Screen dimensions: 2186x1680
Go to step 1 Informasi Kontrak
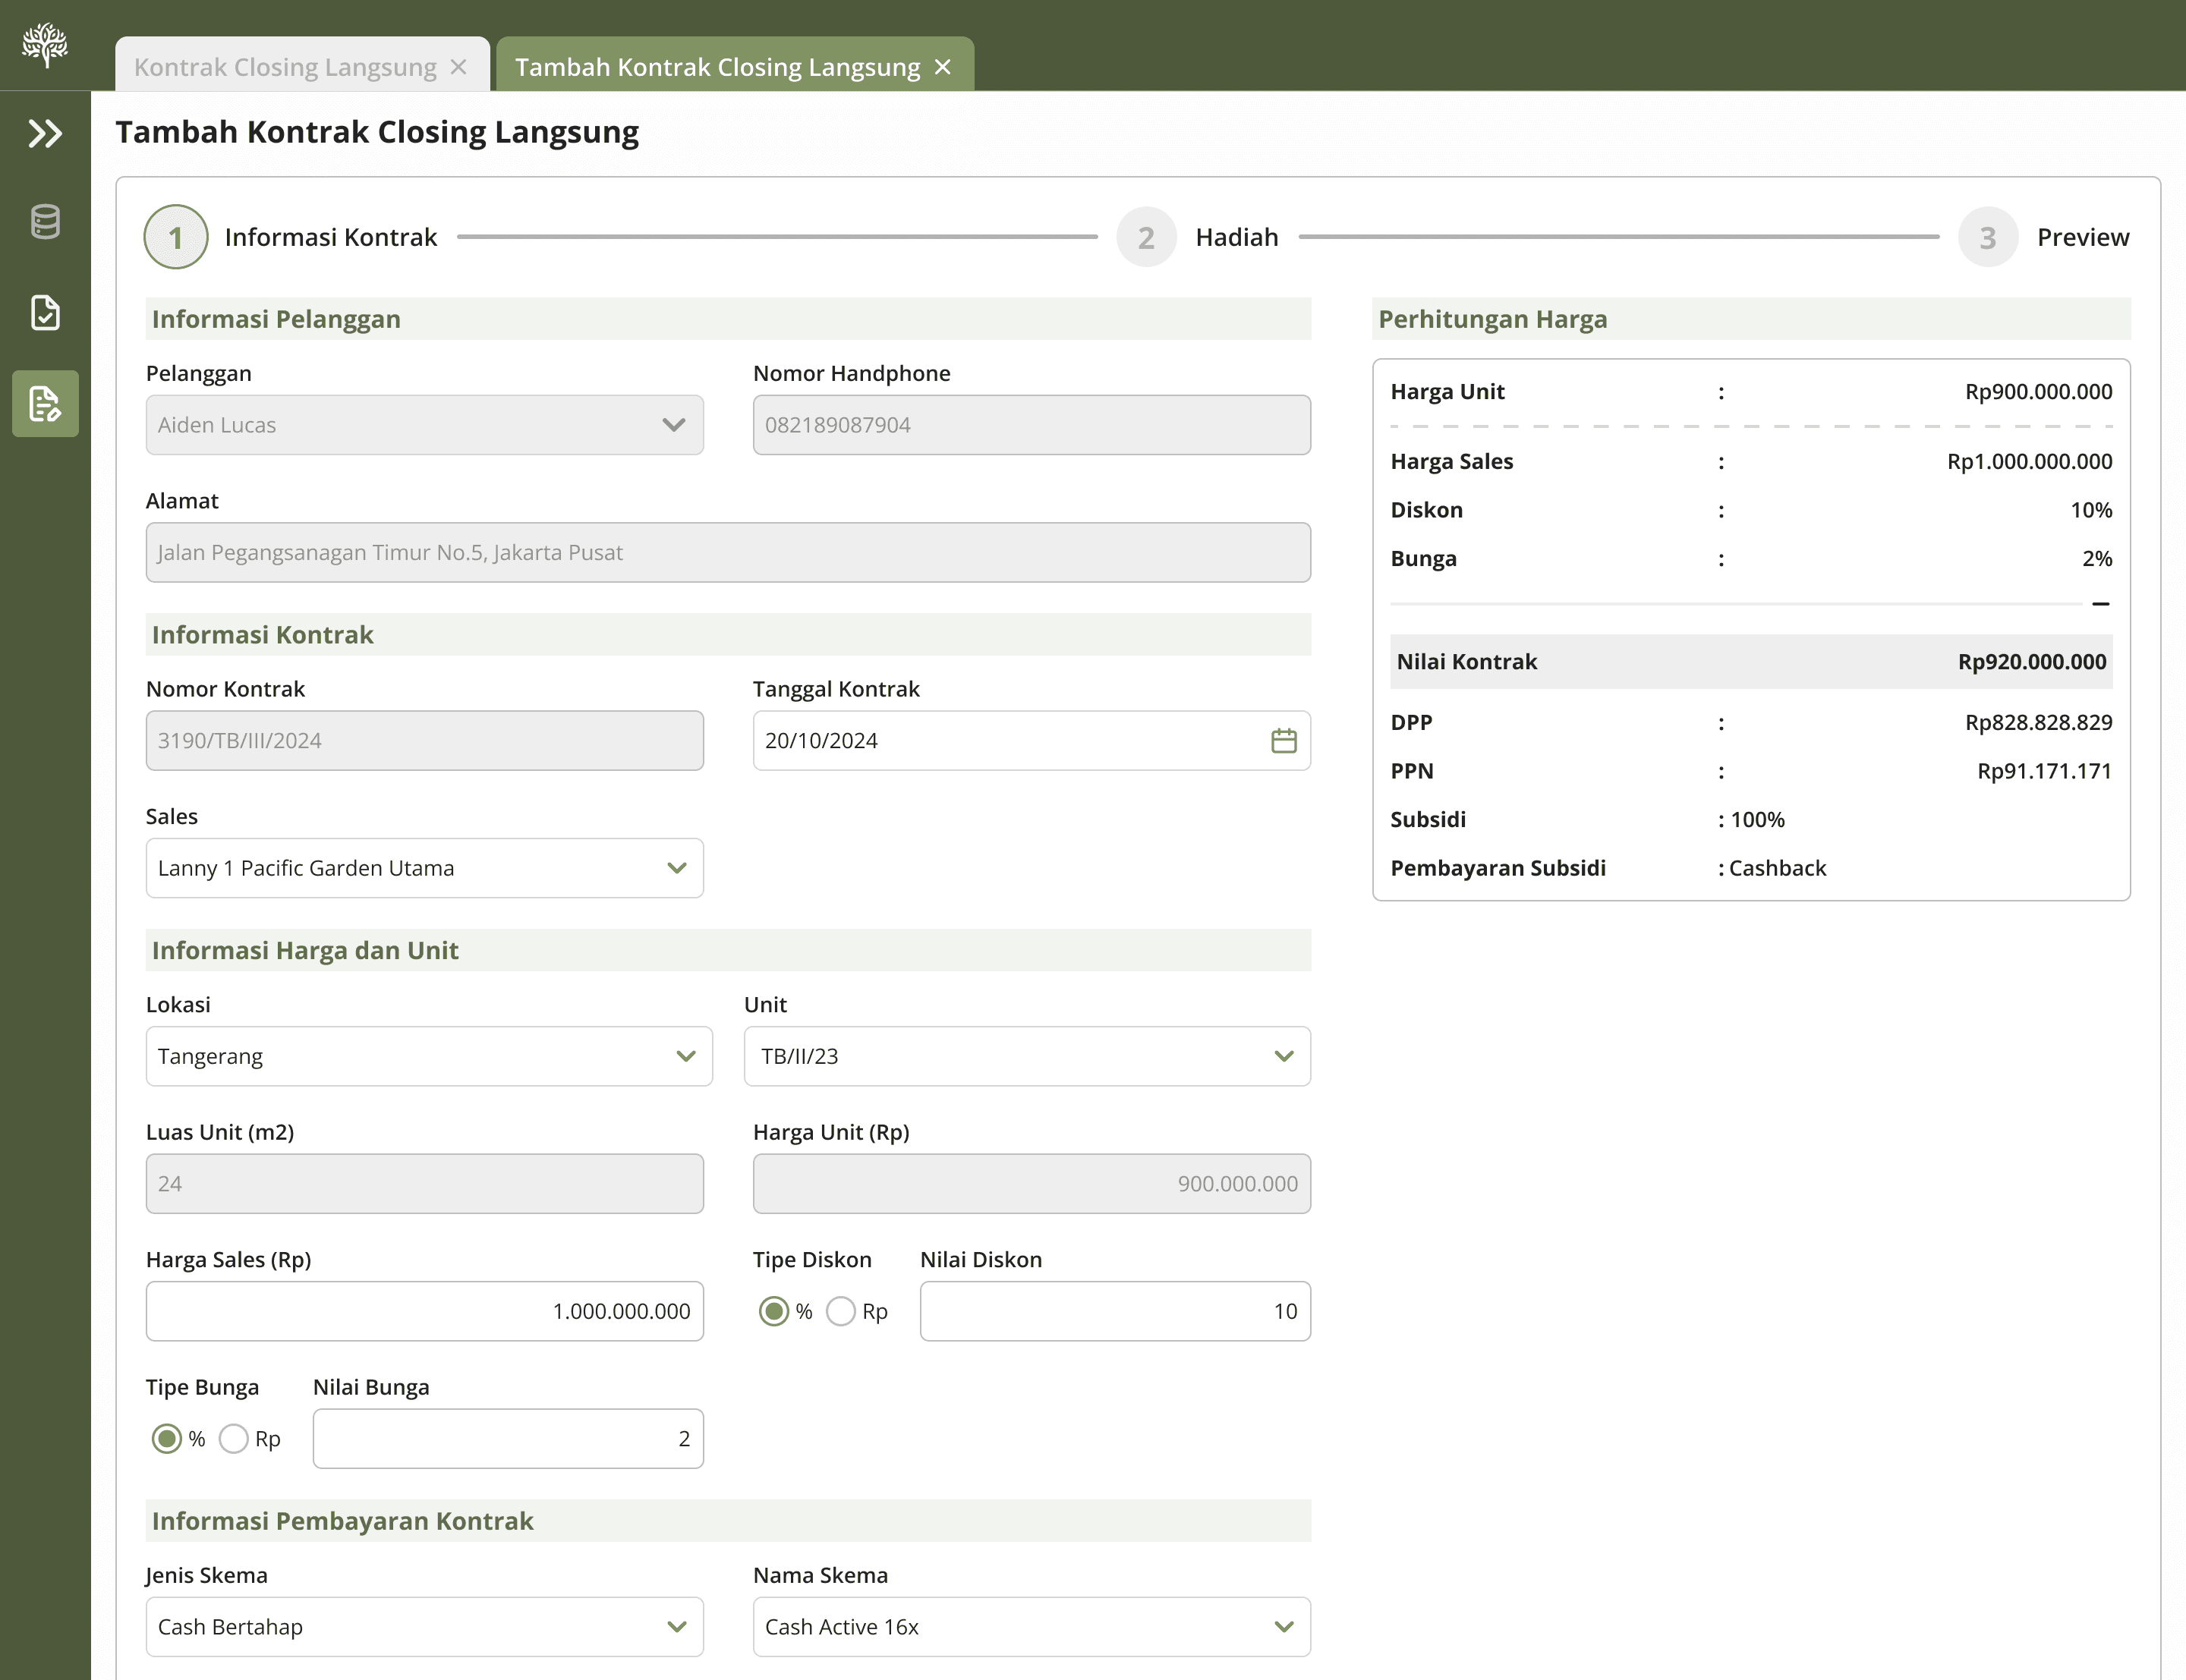tap(291, 237)
